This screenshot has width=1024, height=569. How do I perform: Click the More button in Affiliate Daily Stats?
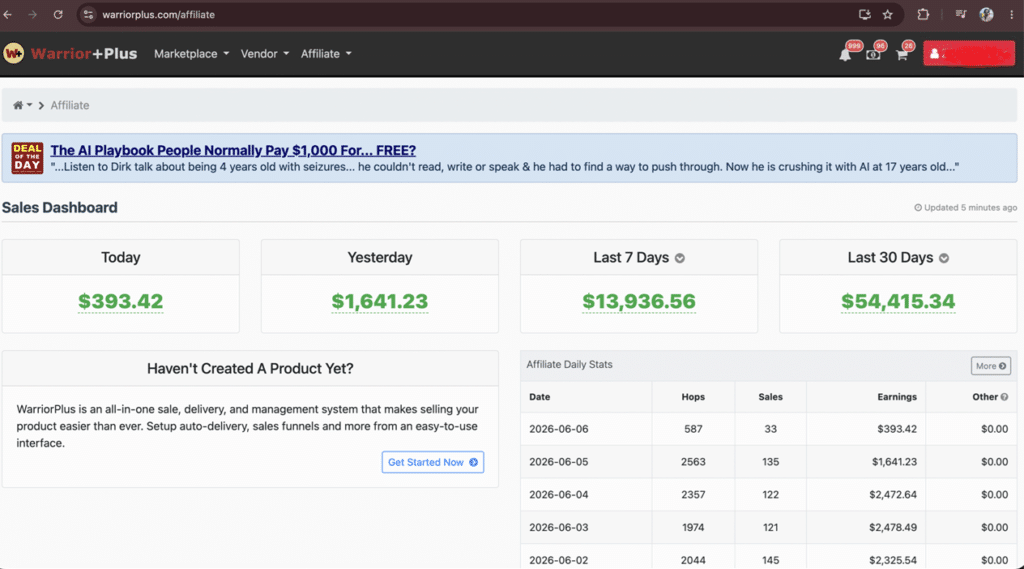tap(991, 366)
